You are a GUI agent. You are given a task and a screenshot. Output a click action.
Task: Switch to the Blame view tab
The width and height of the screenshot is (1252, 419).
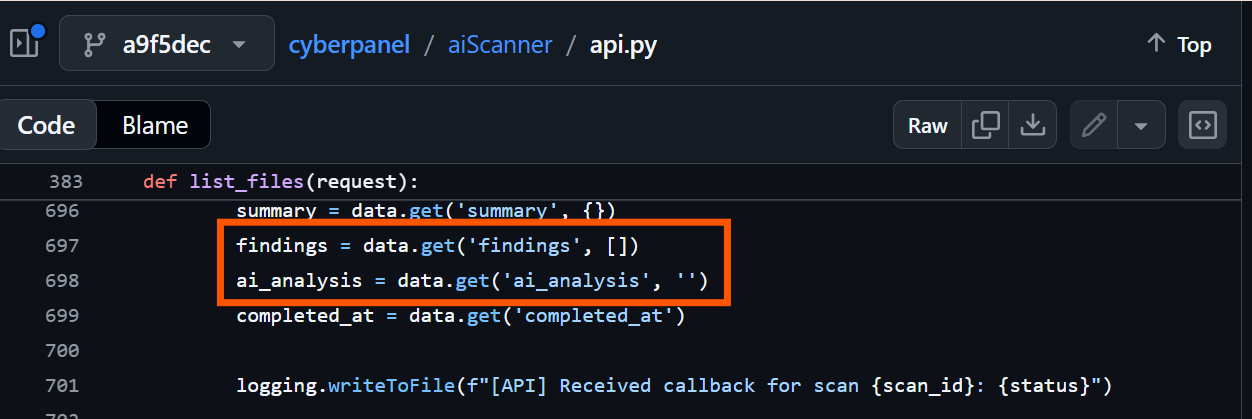point(155,125)
